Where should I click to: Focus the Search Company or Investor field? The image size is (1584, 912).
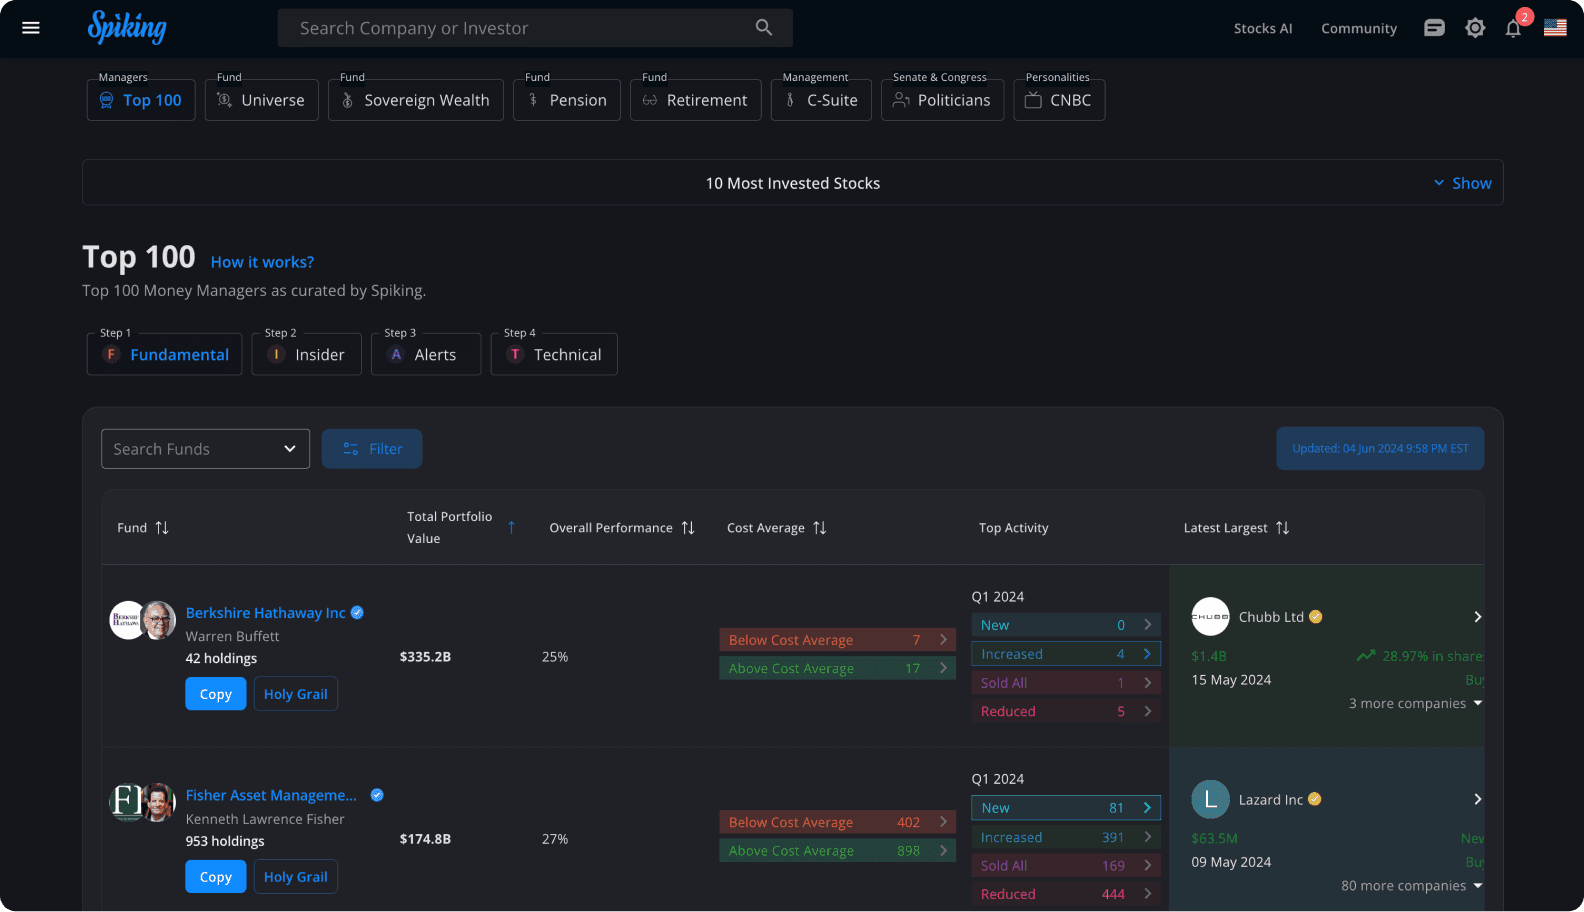535,28
